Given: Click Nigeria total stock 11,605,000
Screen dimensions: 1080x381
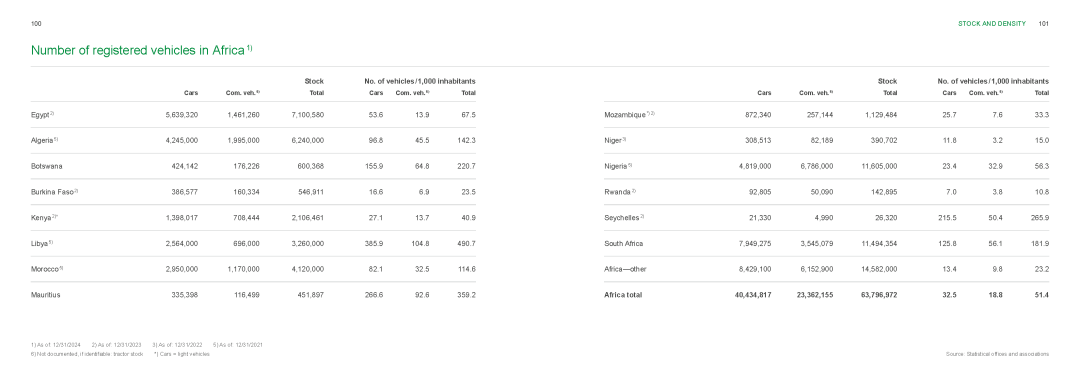Looking at the screenshot, I should 879,166.
